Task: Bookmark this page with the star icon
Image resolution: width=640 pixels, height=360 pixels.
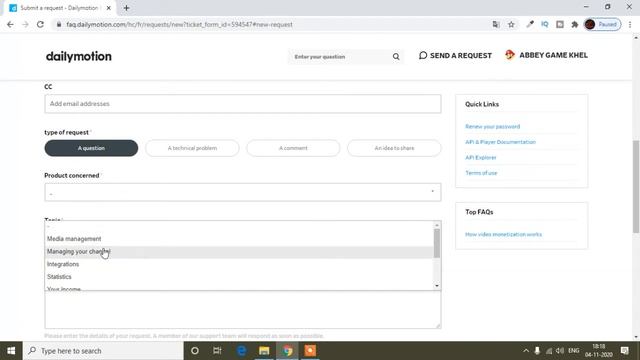Action: 511,24
